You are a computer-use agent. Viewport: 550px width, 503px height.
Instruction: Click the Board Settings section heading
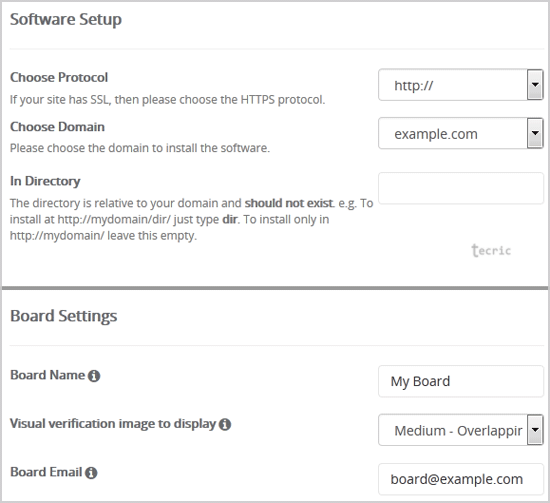click(63, 316)
